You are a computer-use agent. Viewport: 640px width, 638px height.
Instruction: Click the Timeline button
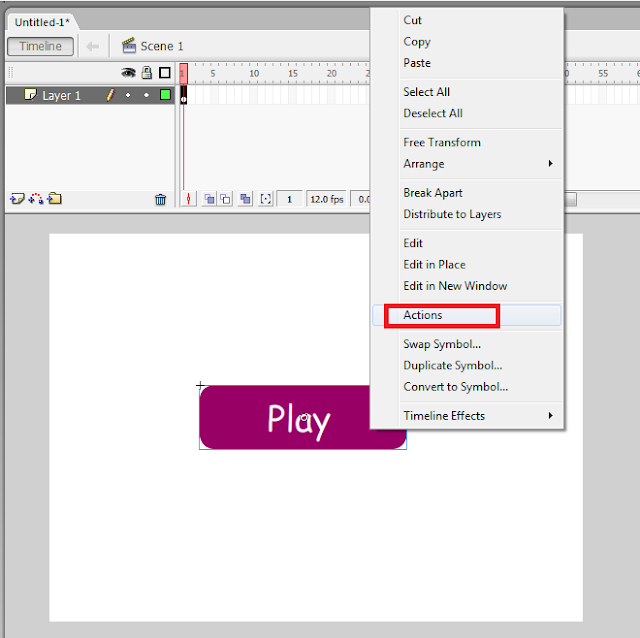[x=40, y=46]
